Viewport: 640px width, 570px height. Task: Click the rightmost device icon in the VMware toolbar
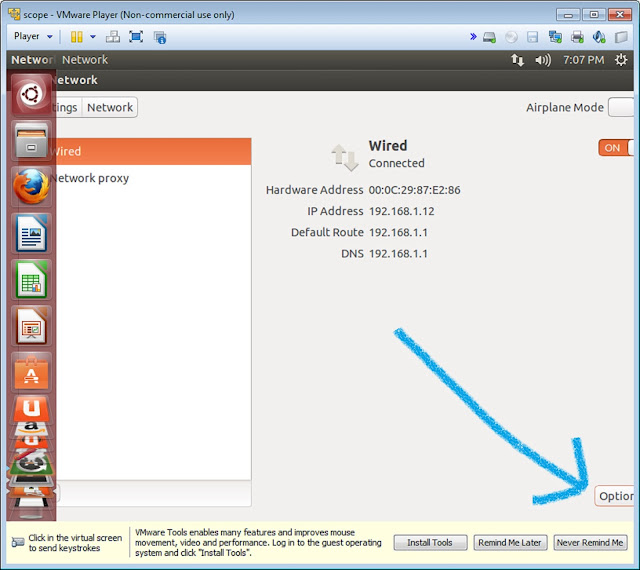pos(621,37)
